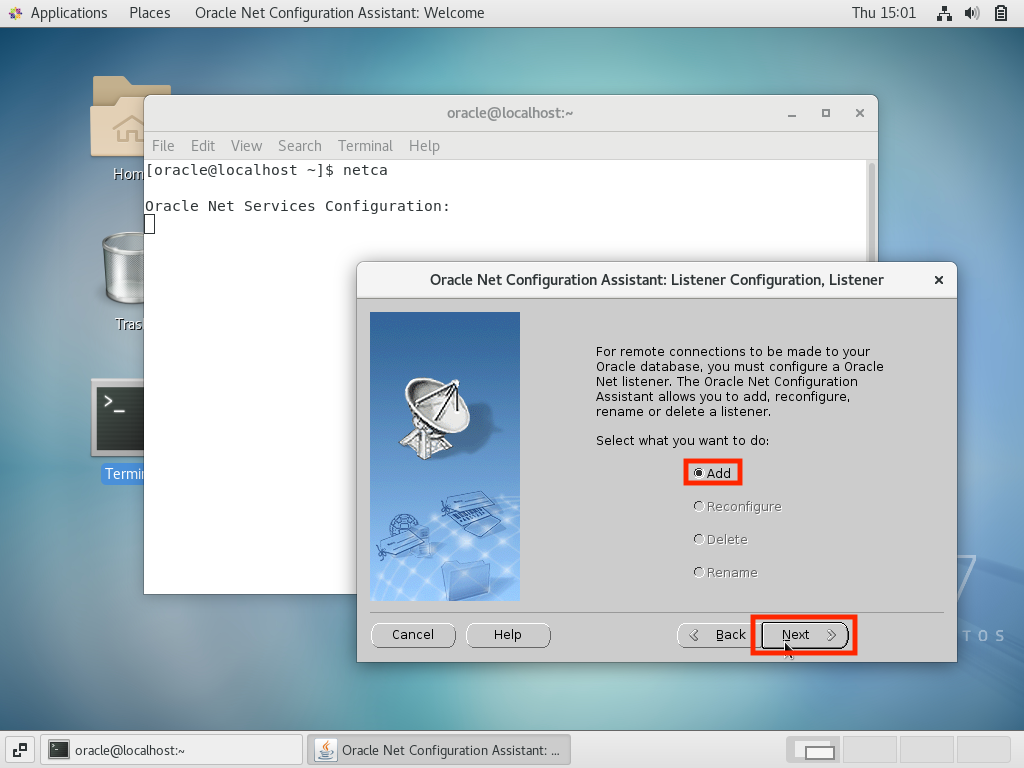Click the clipboard icon in top panel
1024x768 pixels.
coord(1000,13)
